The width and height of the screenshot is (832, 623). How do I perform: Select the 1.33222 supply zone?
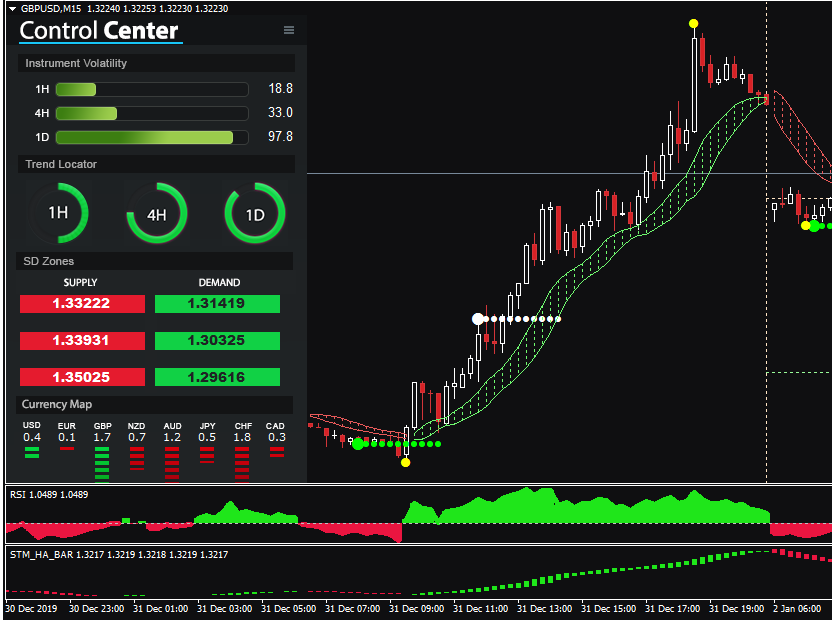(x=82, y=303)
